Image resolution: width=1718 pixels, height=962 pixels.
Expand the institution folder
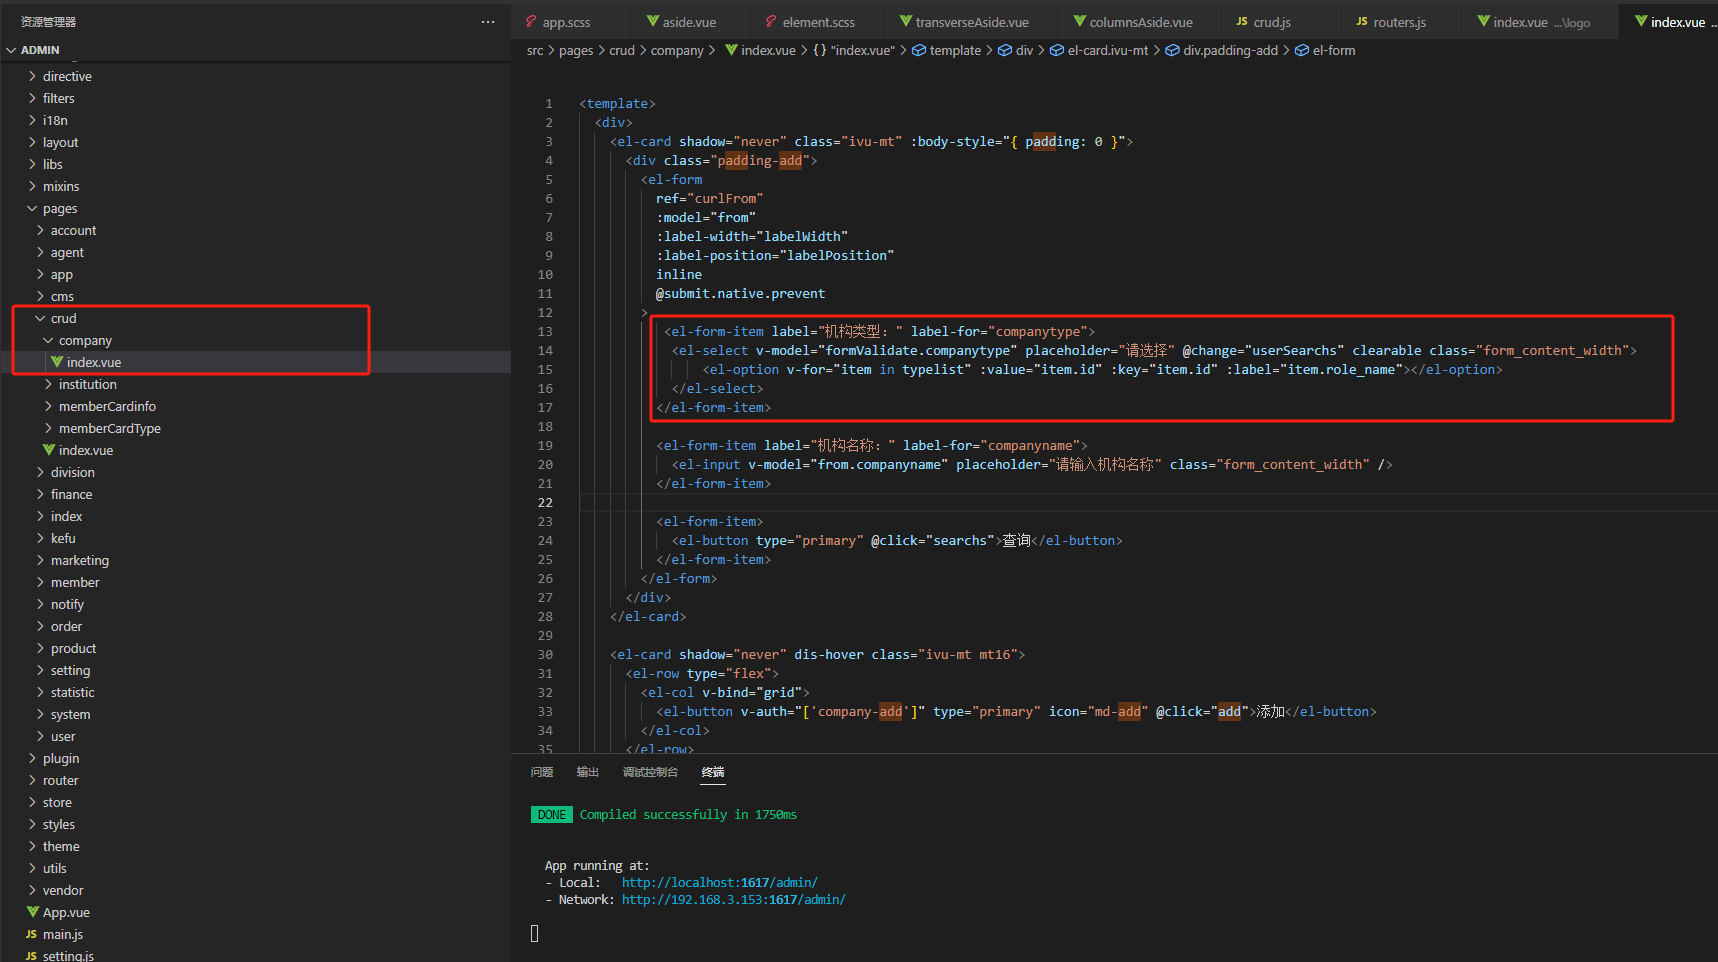click(48, 384)
